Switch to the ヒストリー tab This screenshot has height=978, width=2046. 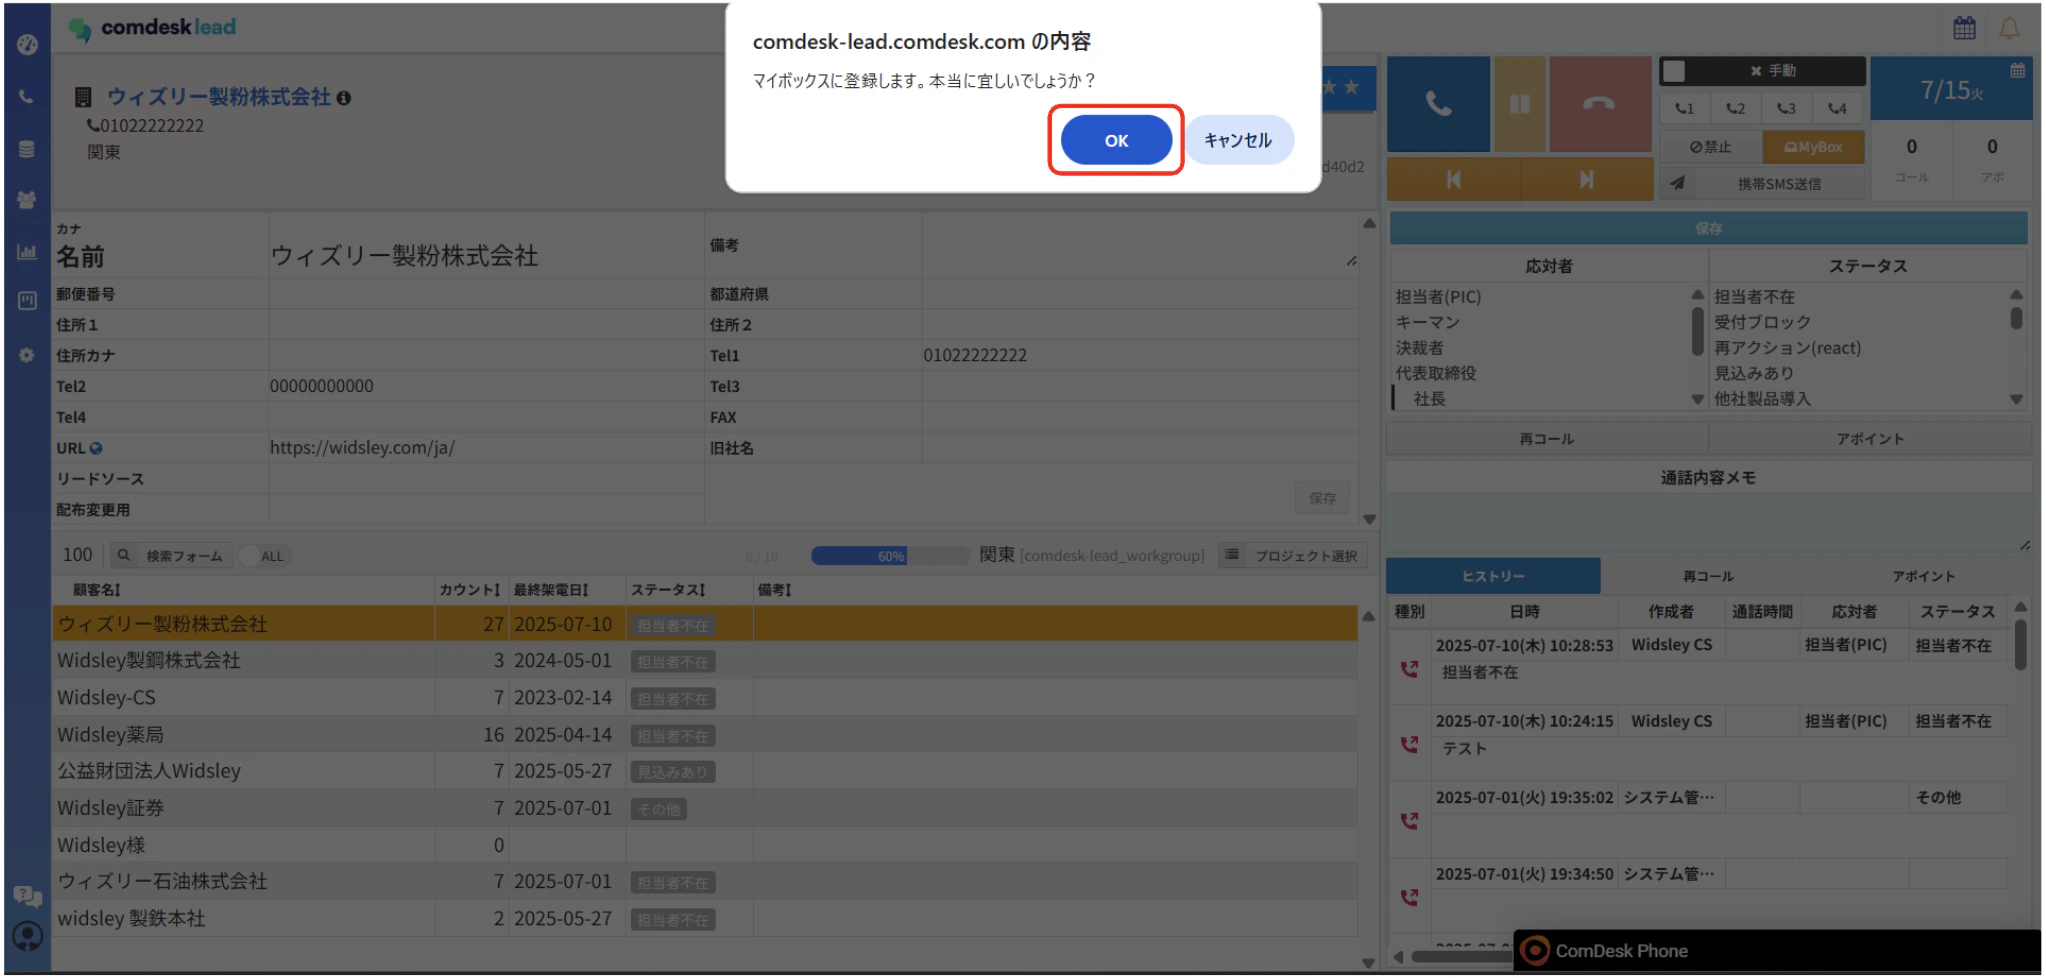pos(1493,576)
